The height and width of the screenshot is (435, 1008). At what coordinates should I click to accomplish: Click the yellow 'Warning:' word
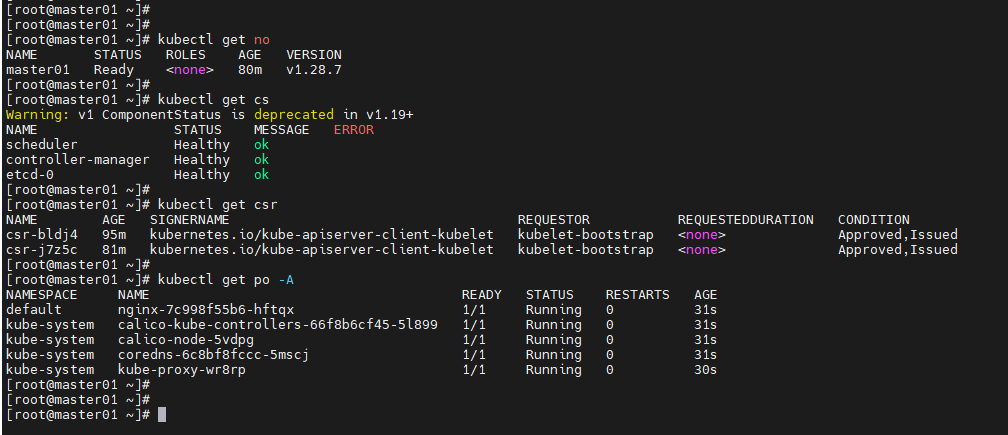(37, 114)
